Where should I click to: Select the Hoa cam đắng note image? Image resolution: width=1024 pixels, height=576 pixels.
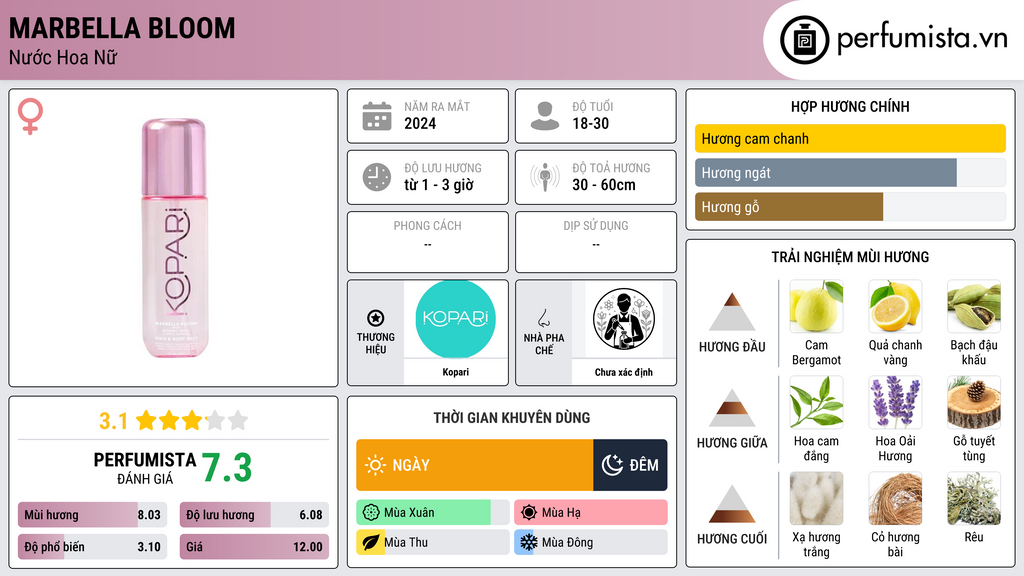pyautogui.click(x=816, y=402)
